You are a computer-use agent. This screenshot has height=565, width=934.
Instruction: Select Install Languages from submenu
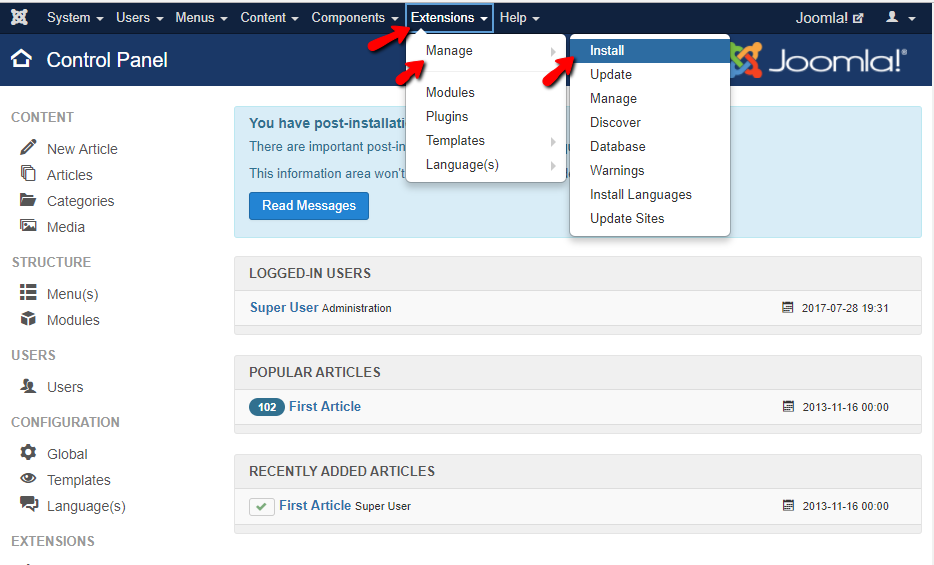pos(640,195)
